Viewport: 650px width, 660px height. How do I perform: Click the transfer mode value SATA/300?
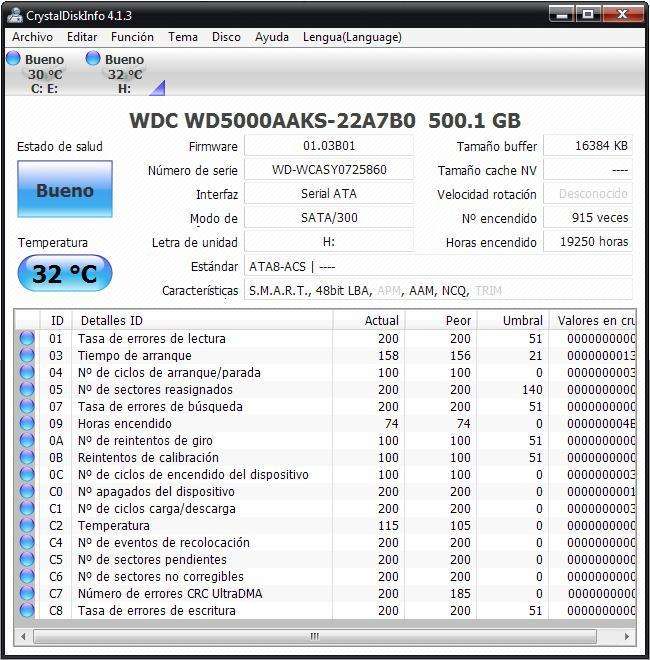point(329,218)
